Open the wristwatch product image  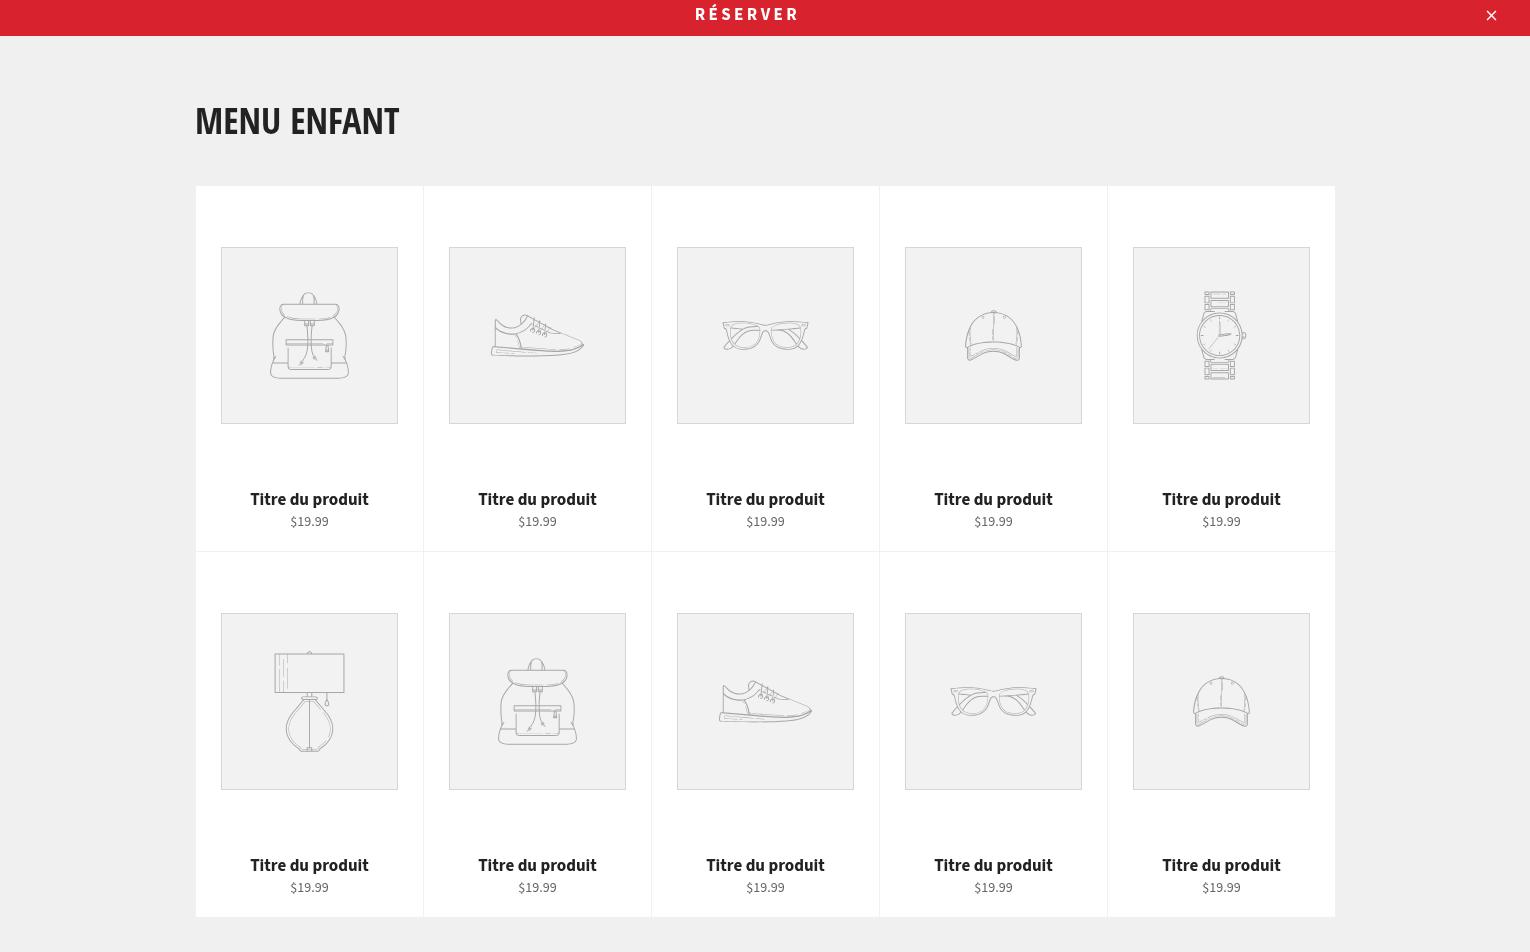pos(1221,335)
